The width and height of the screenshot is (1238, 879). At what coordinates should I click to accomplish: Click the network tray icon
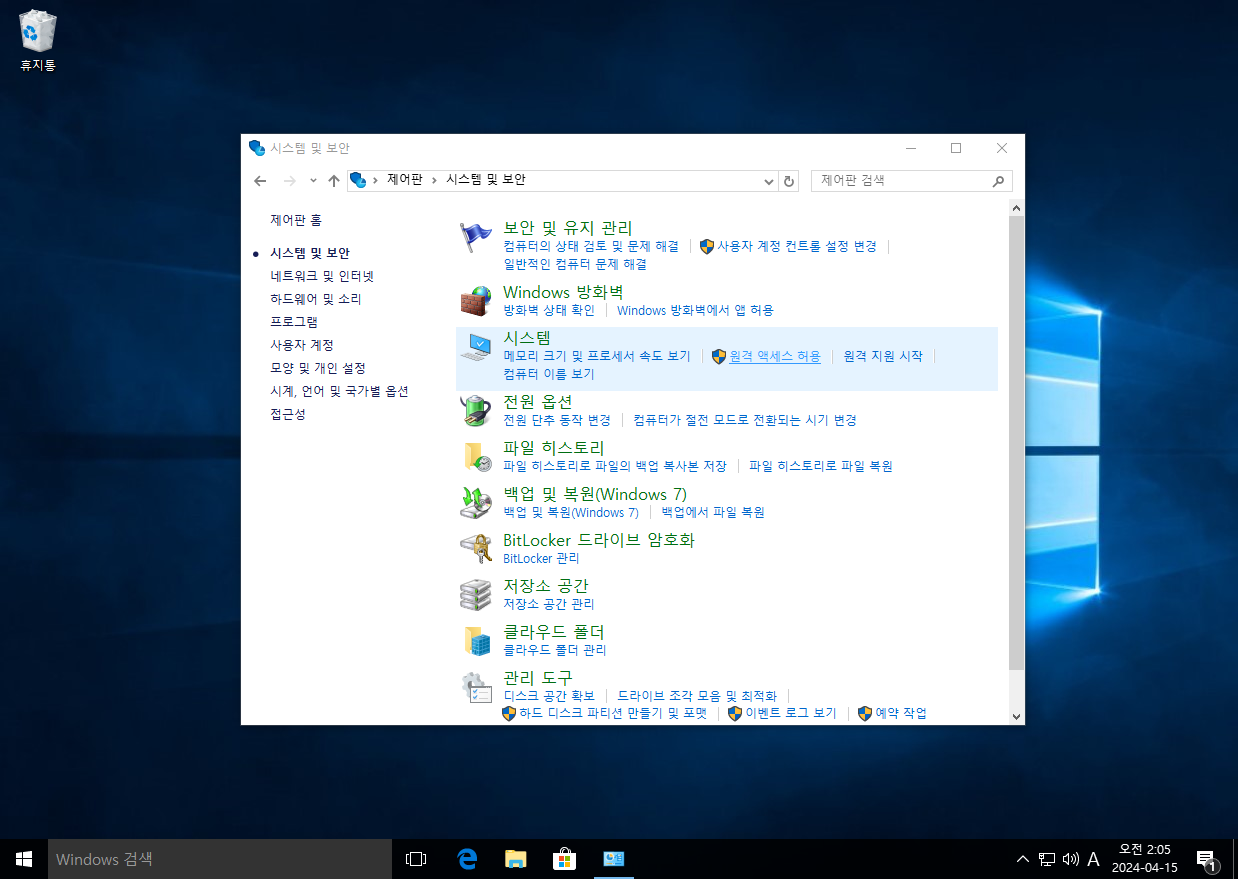click(x=1047, y=859)
